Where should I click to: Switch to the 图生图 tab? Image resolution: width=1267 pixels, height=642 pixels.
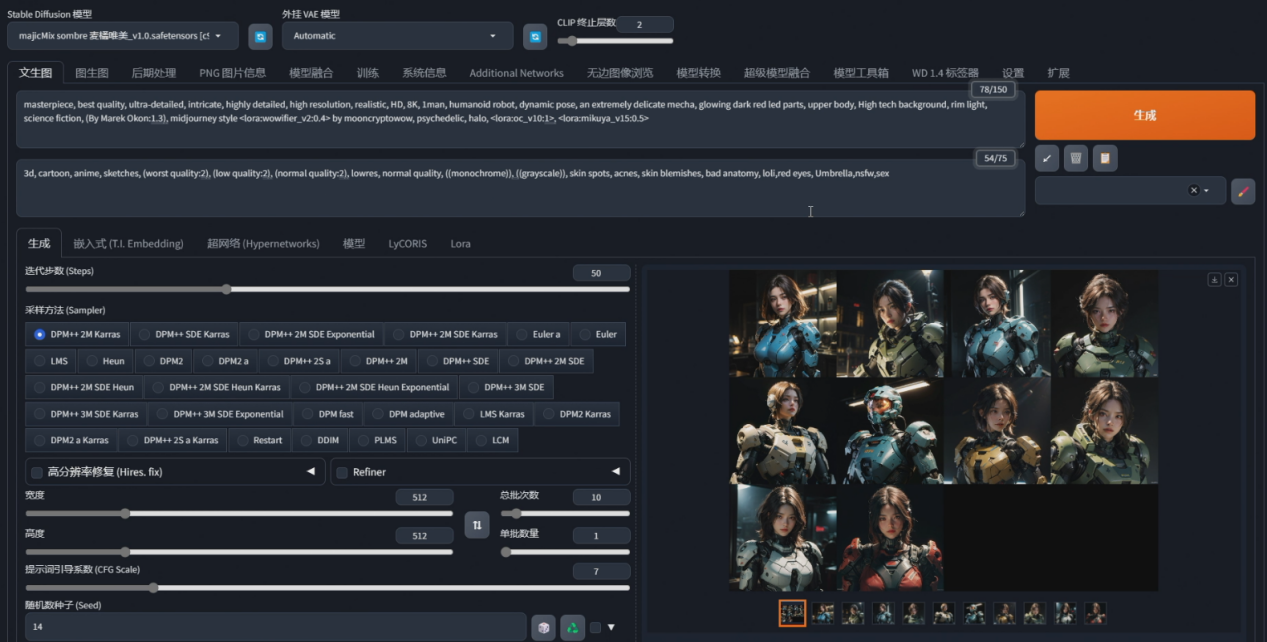(x=92, y=73)
